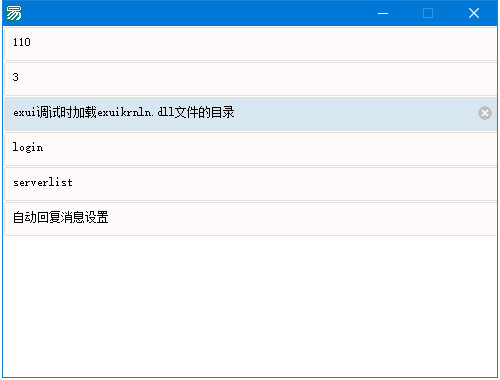Image resolution: width=500 pixels, height=380 pixels.
Task: Select the "3" list row
Action: [251, 79]
